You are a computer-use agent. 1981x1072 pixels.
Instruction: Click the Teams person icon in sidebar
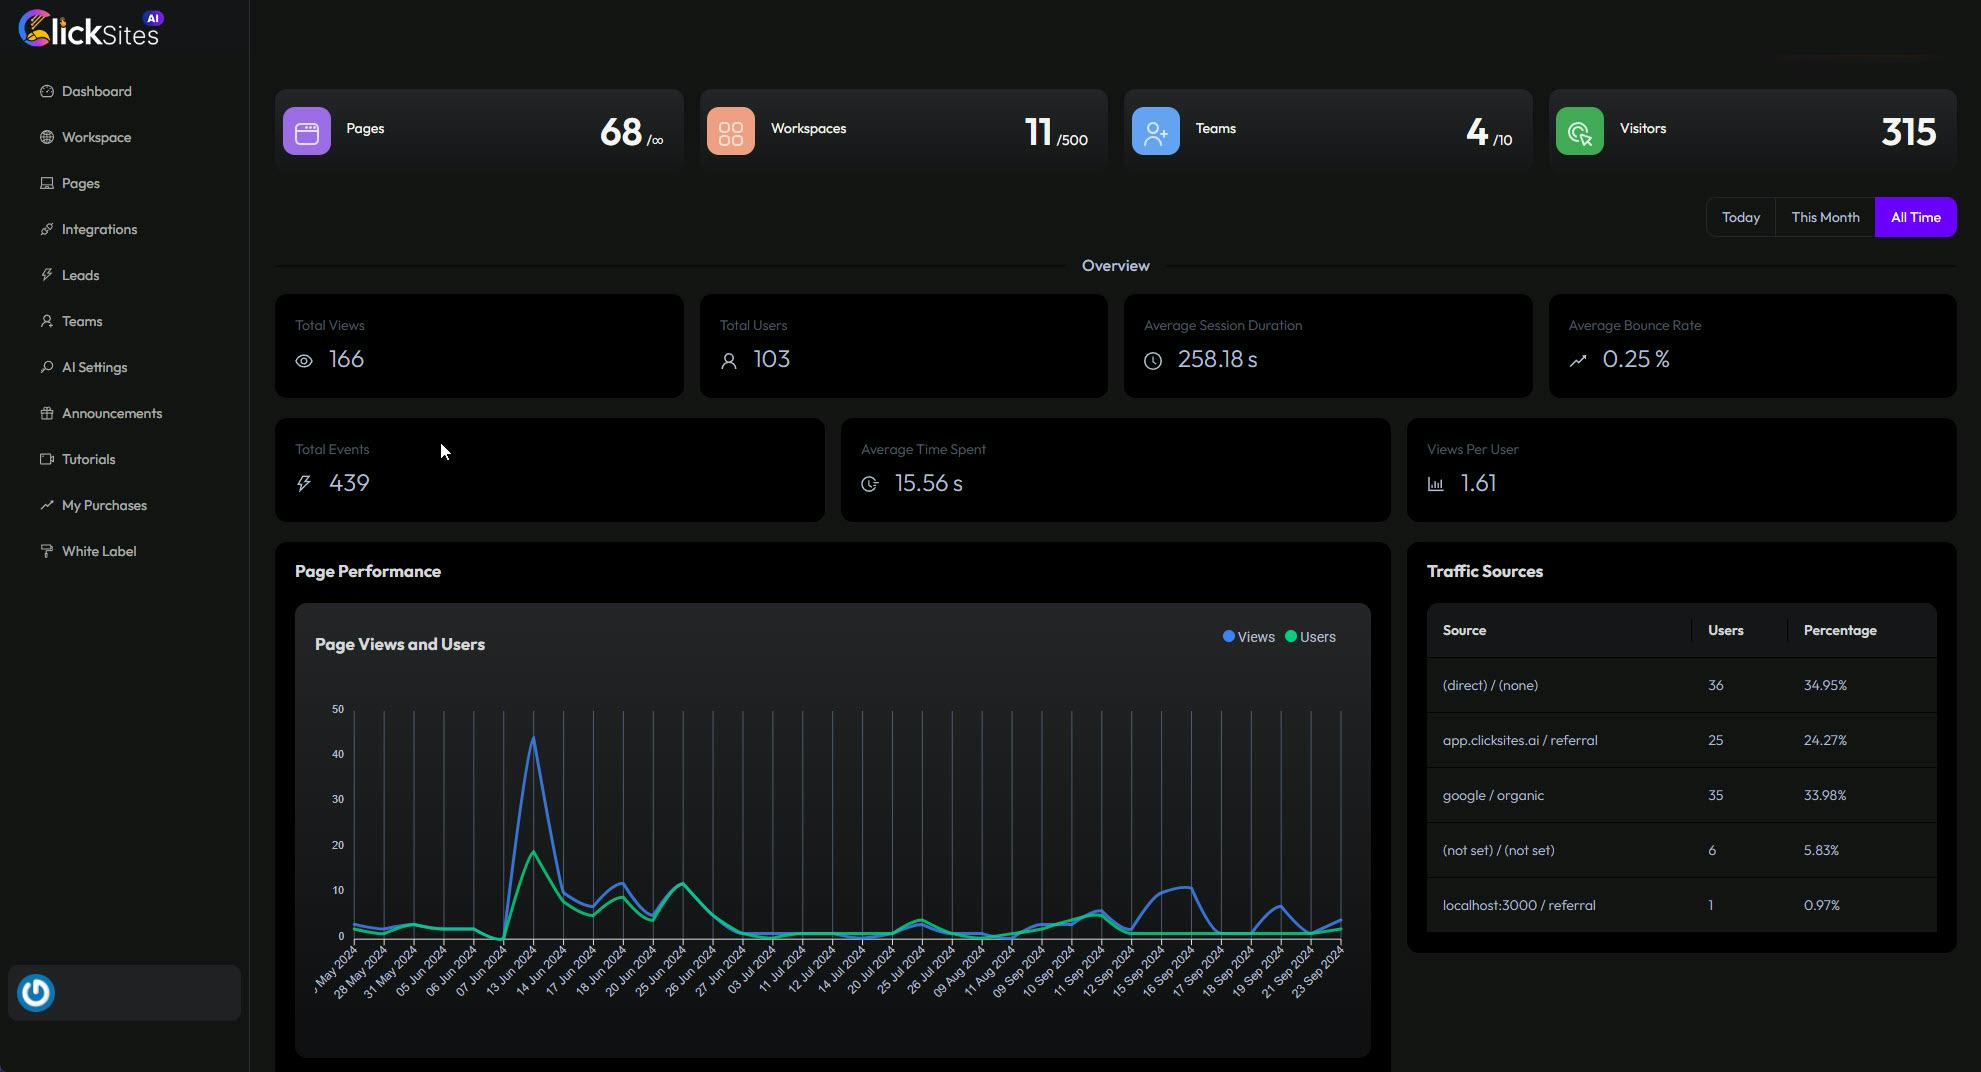(47, 321)
